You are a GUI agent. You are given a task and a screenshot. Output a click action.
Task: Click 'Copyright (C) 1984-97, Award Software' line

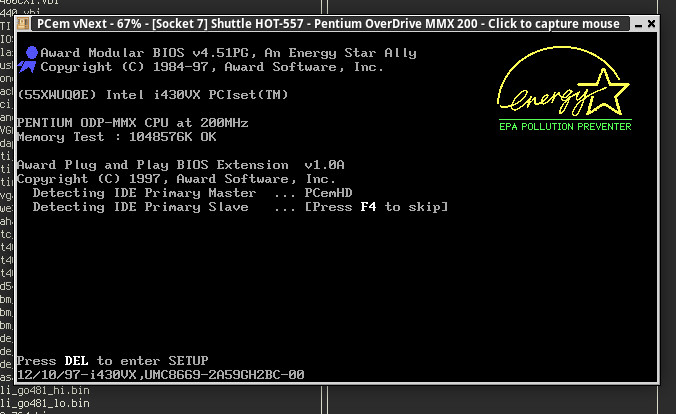point(212,67)
